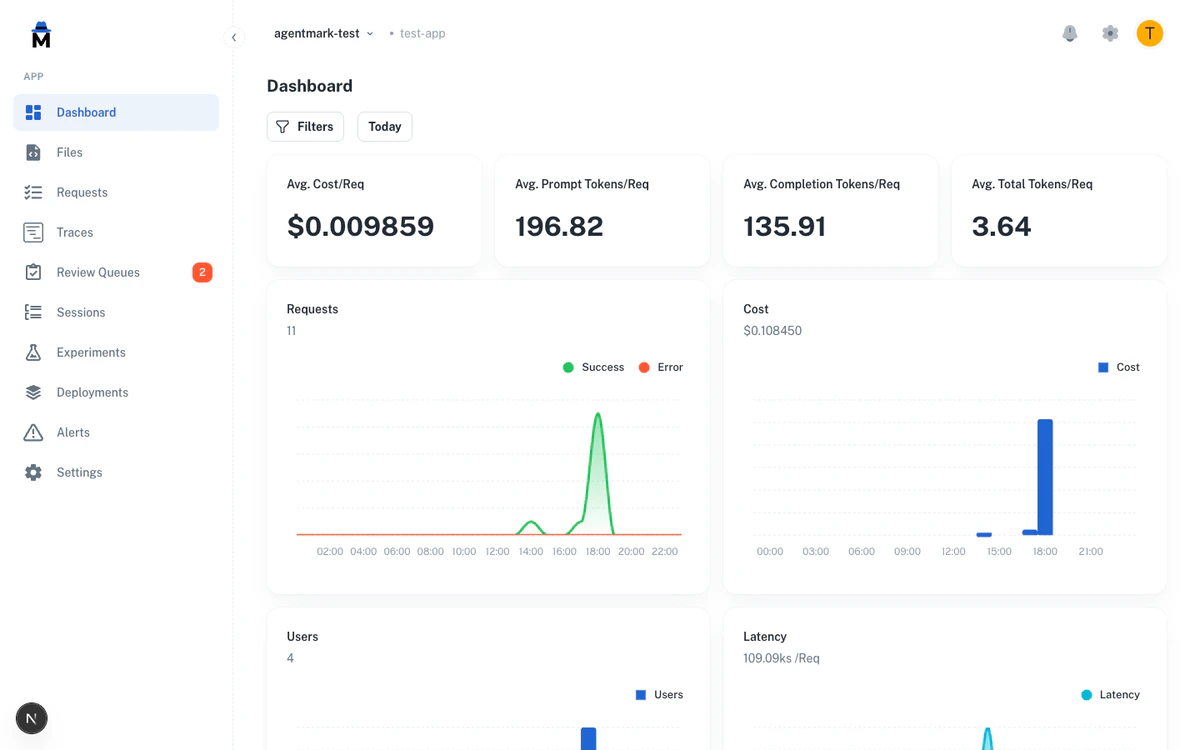Click the T profile avatar
The height and width of the screenshot is (750, 1200).
[1149, 33]
